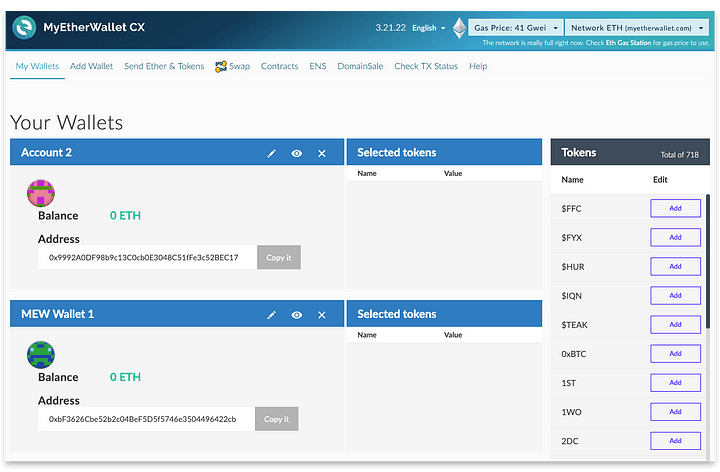Edit MEW Wallet 1 name with pencil icon
Image resolution: width=720 pixels, height=472 pixels.
(x=271, y=315)
